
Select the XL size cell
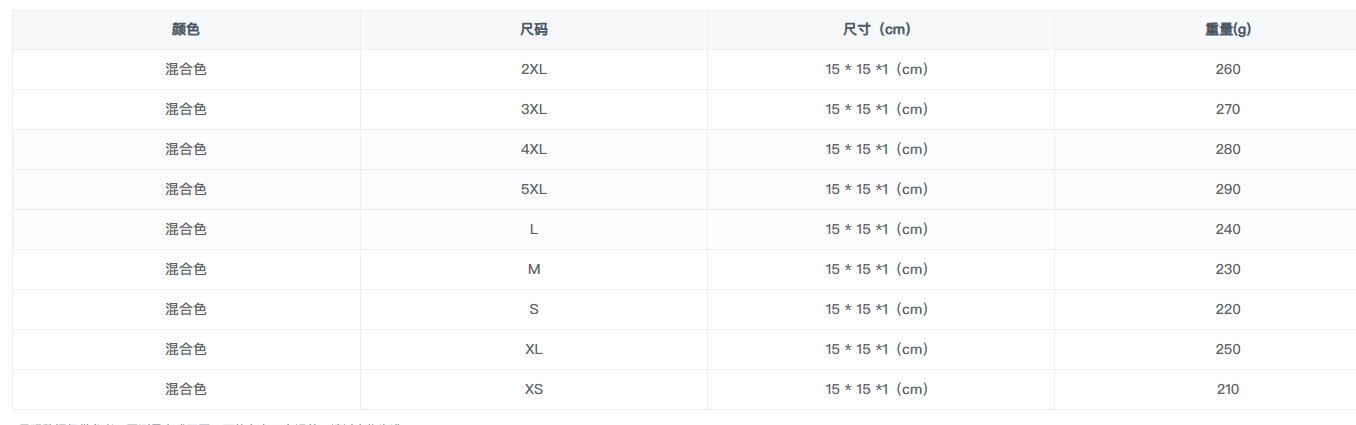534,350
